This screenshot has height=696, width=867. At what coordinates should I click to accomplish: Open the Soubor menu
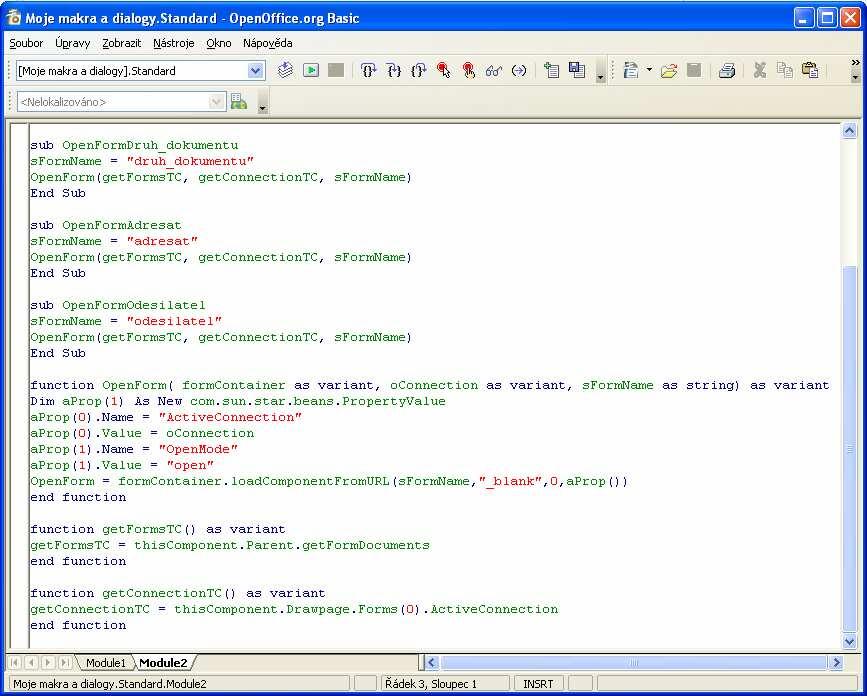tap(26, 43)
